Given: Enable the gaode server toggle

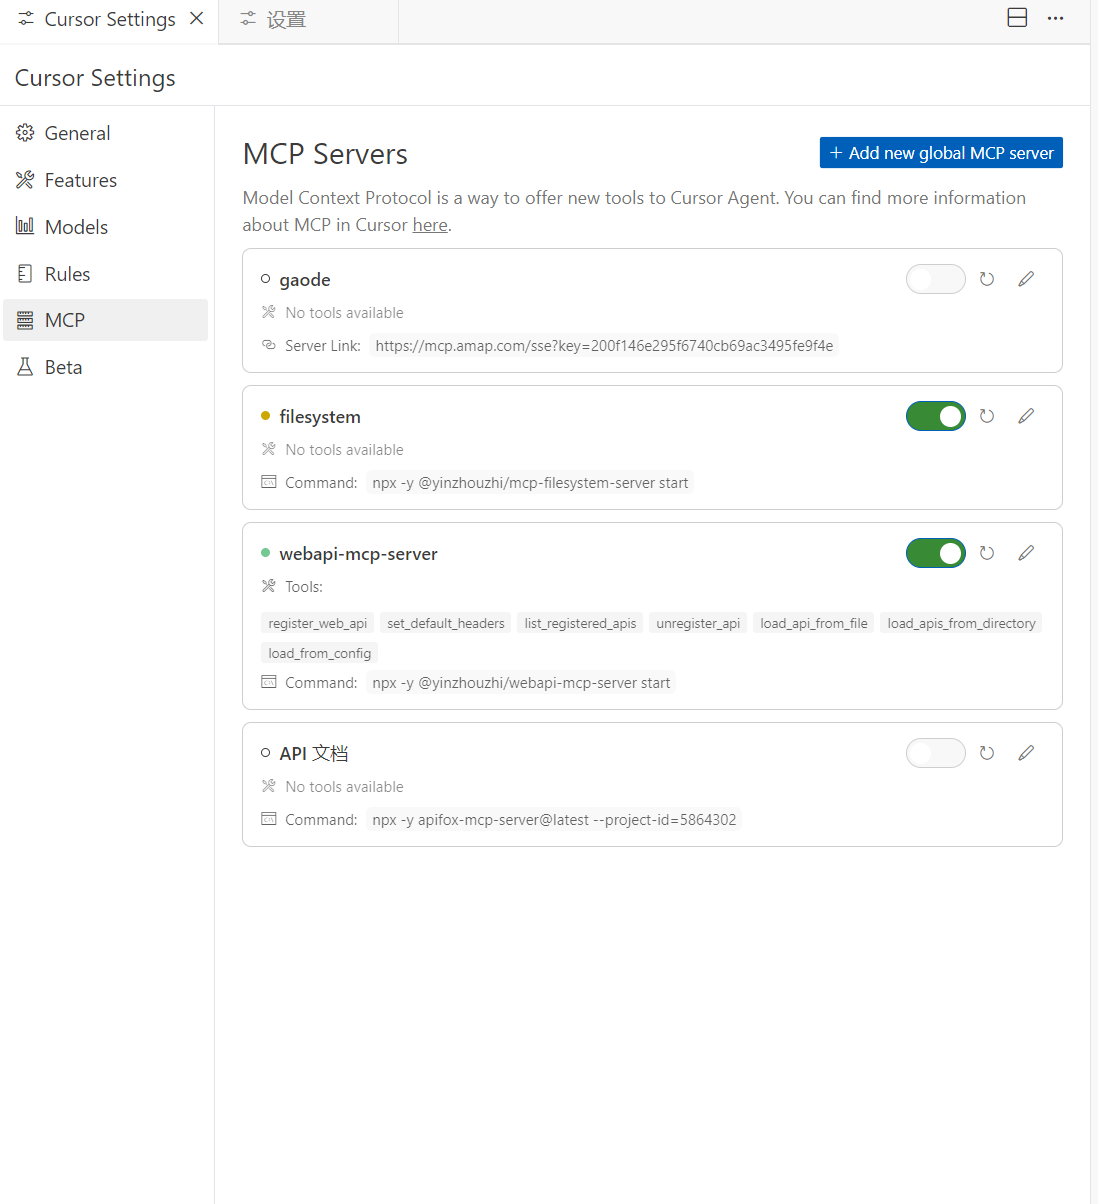Looking at the screenshot, I should pyautogui.click(x=936, y=279).
